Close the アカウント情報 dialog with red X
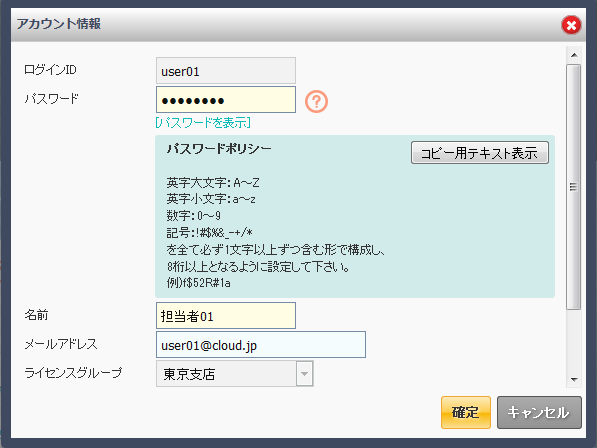Viewport: 597px width, 448px height. click(571, 25)
